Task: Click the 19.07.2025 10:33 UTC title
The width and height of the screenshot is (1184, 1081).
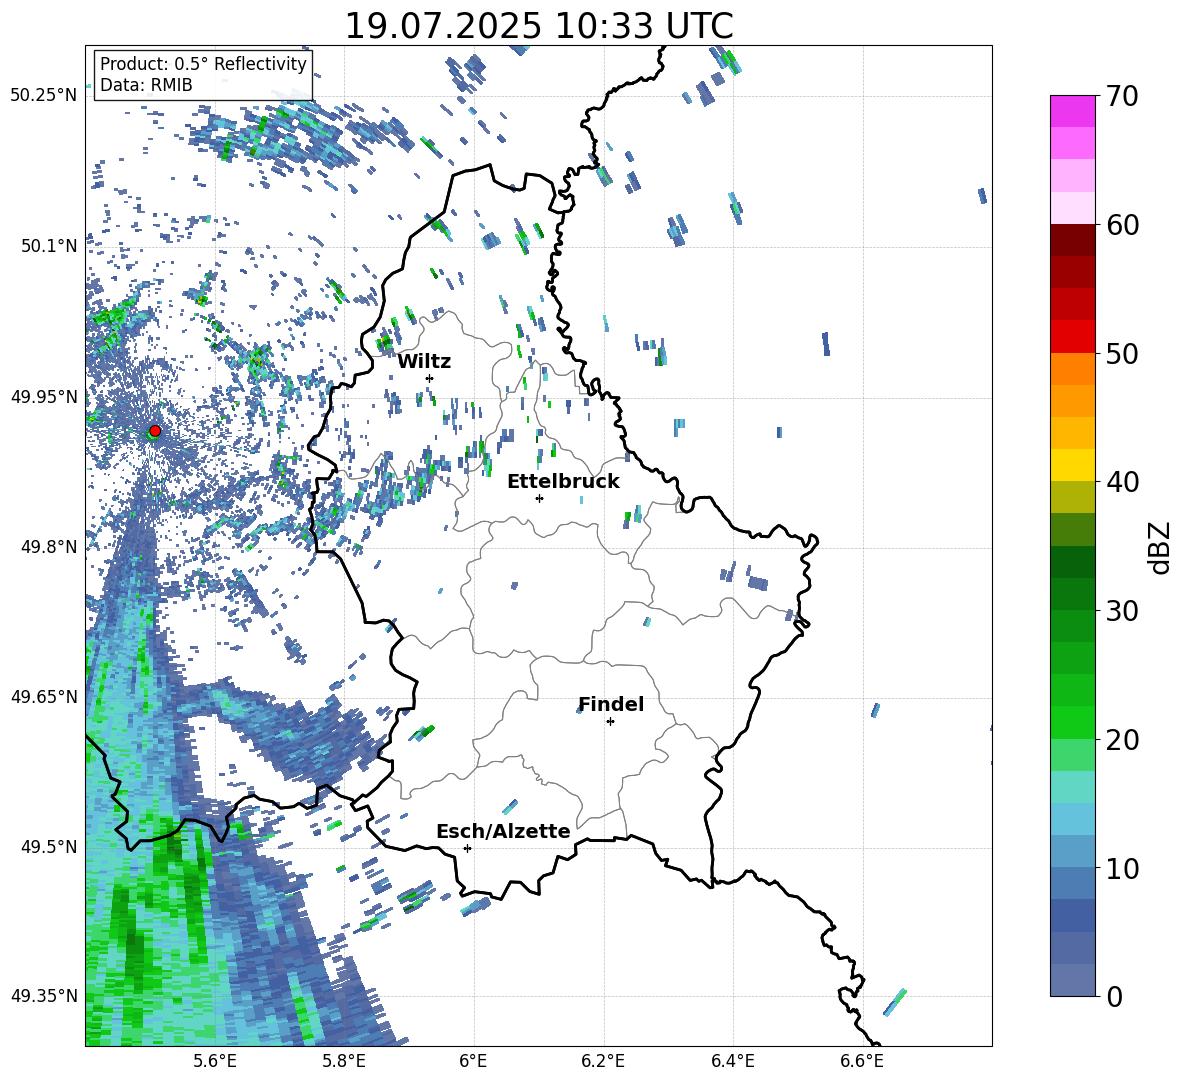Action: coord(539,26)
